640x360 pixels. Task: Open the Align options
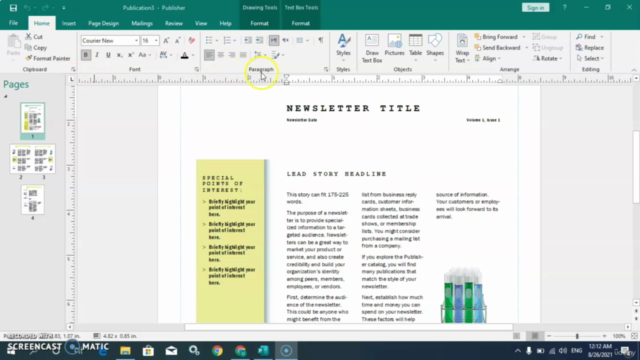tap(488, 58)
